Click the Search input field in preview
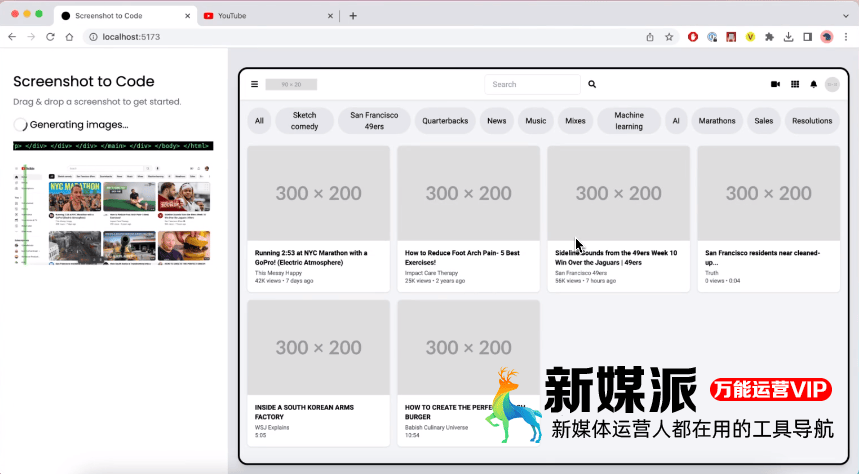This screenshot has width=859, height=474. pos(532,84)
